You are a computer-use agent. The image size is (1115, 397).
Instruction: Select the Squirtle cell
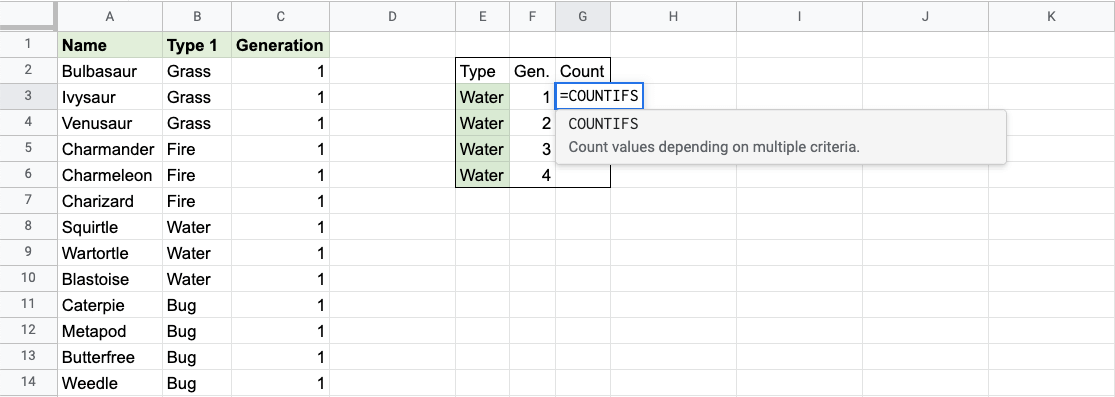110,227
